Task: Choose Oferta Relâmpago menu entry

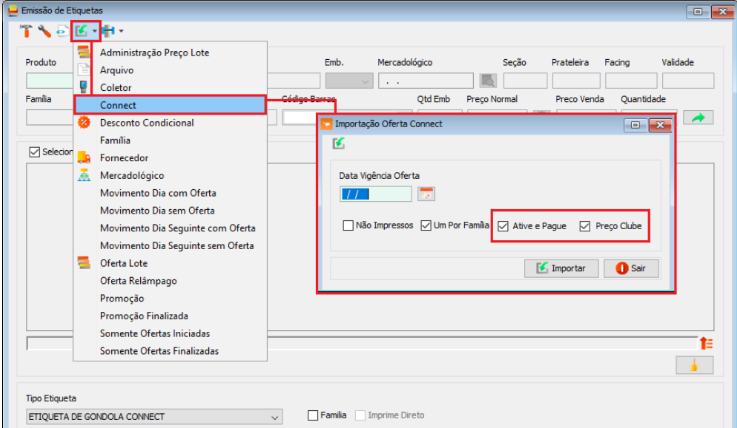Action: (x=139, y=281)
